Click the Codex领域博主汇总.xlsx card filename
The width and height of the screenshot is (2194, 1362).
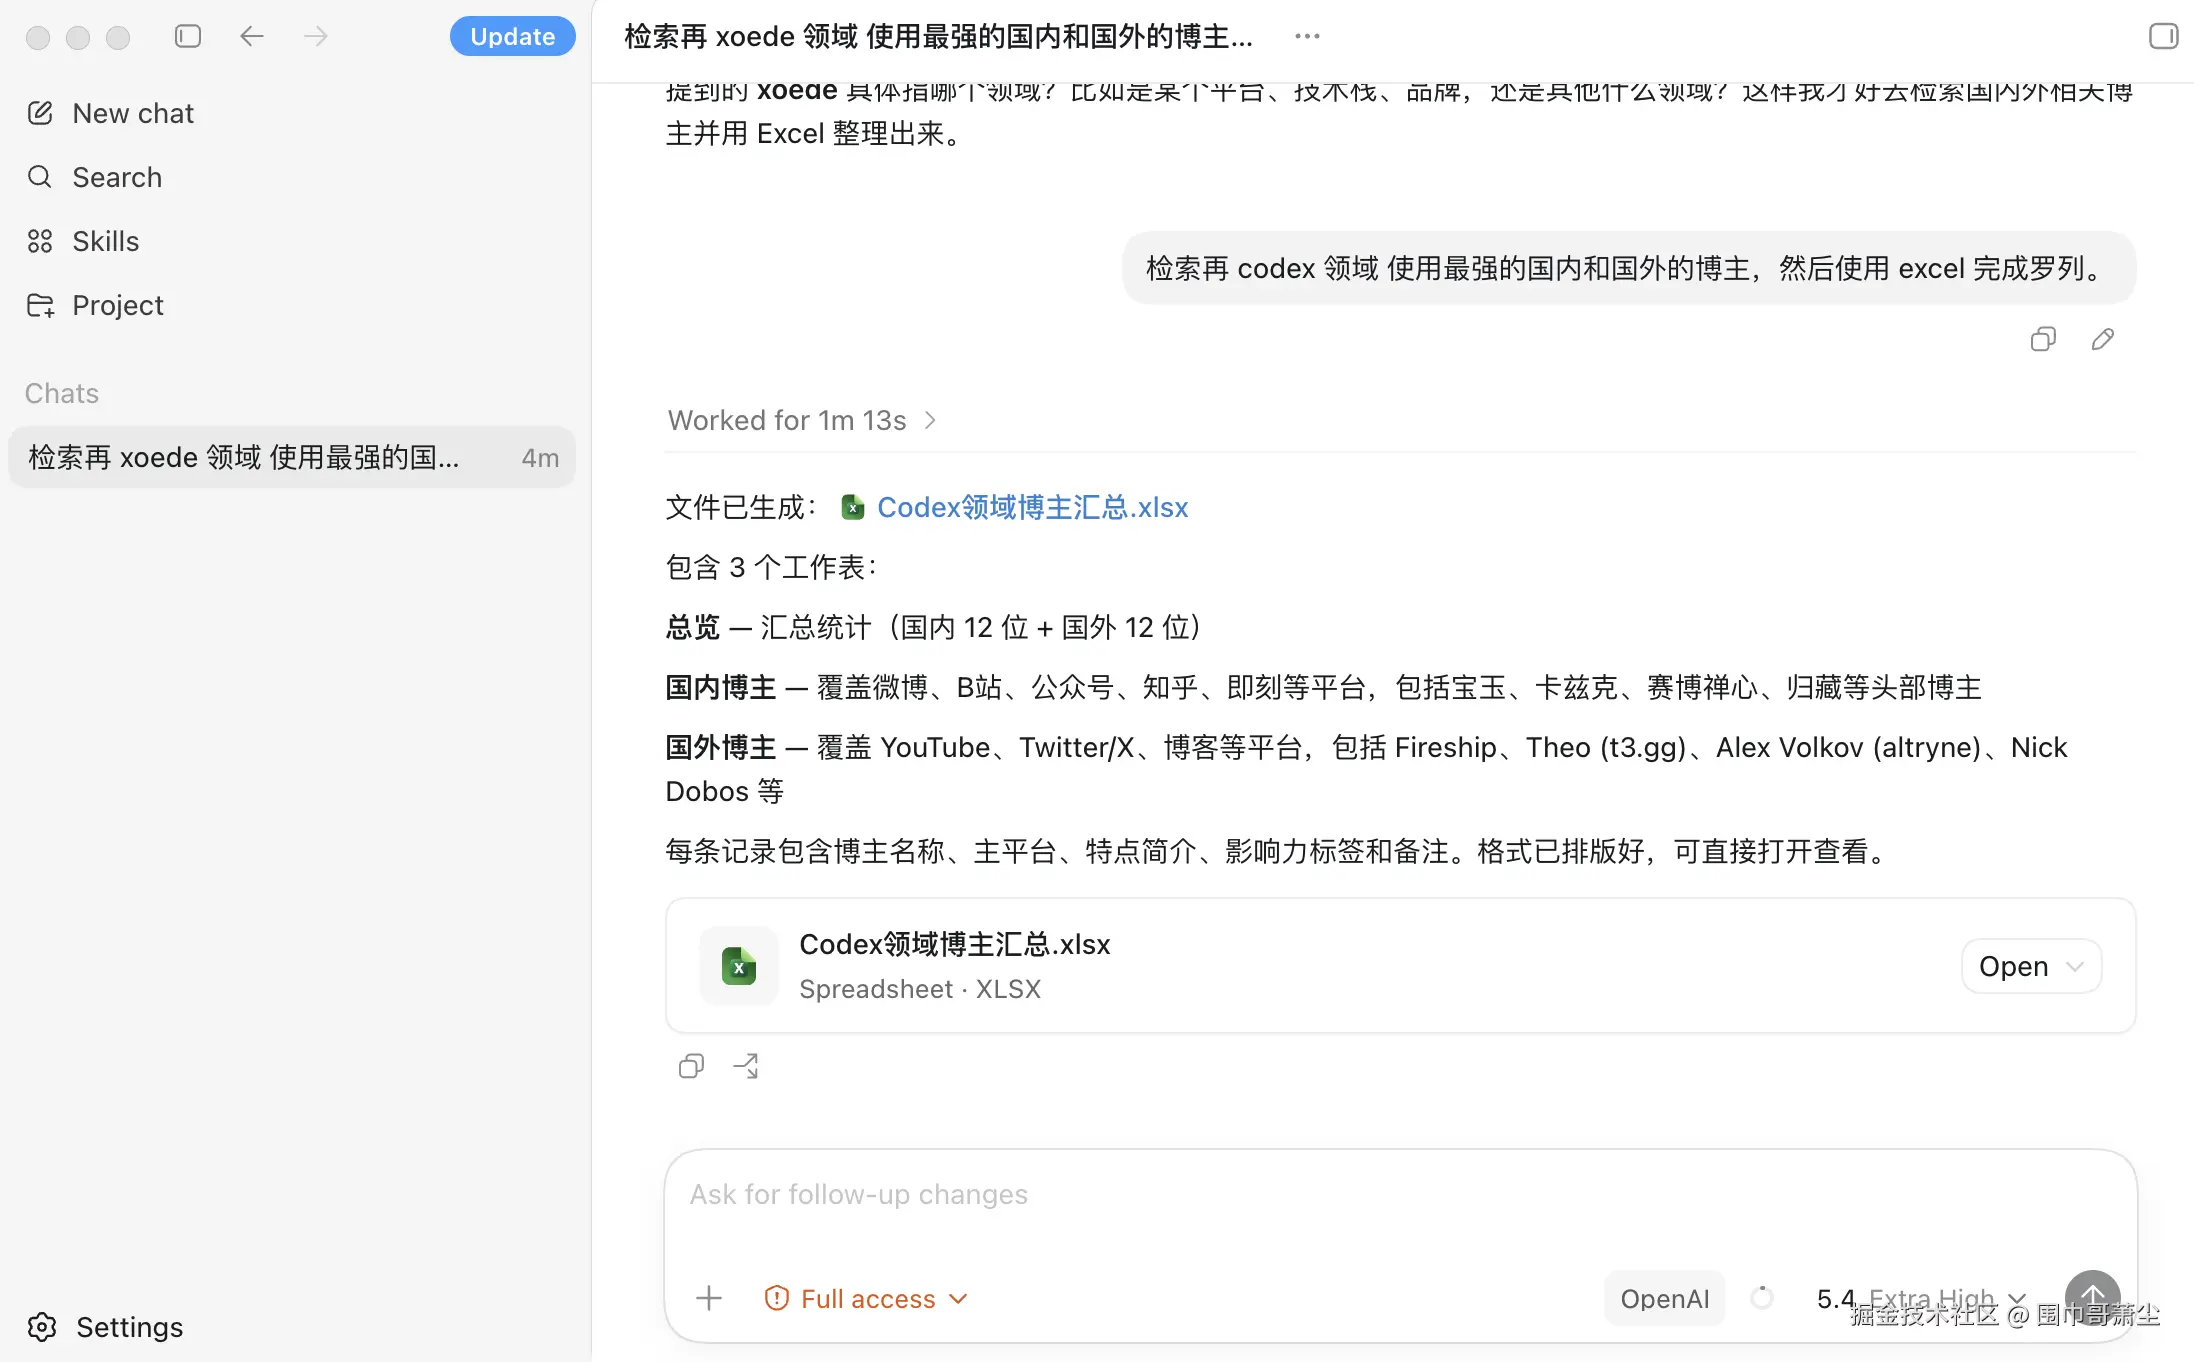click(955, 944)
